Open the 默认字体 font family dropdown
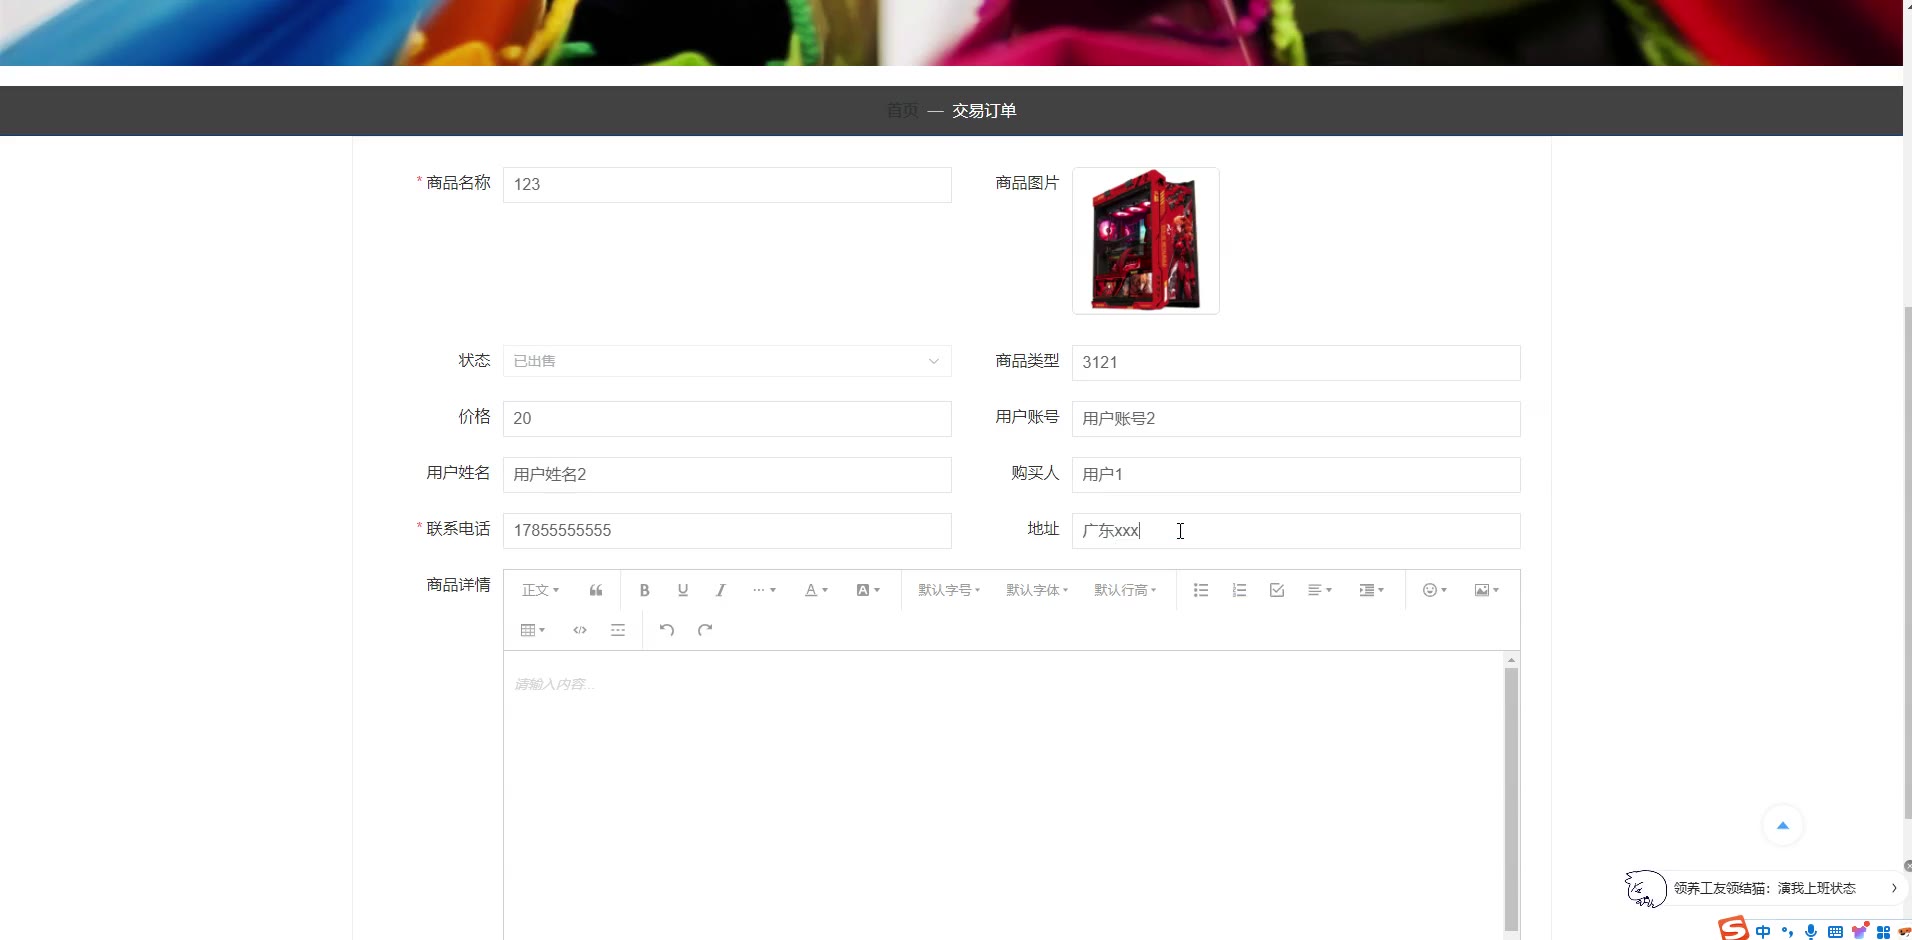 coord(1037,590)
